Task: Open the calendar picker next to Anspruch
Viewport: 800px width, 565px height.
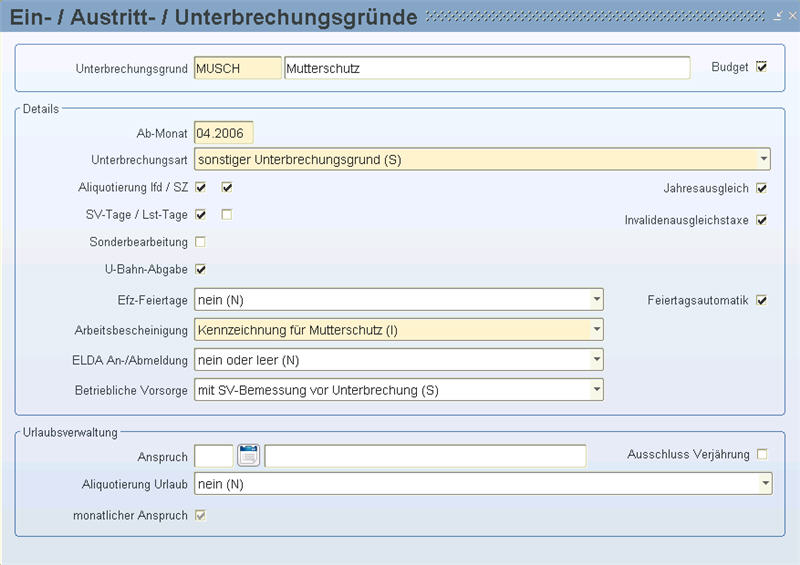Action: pos(249,456)
